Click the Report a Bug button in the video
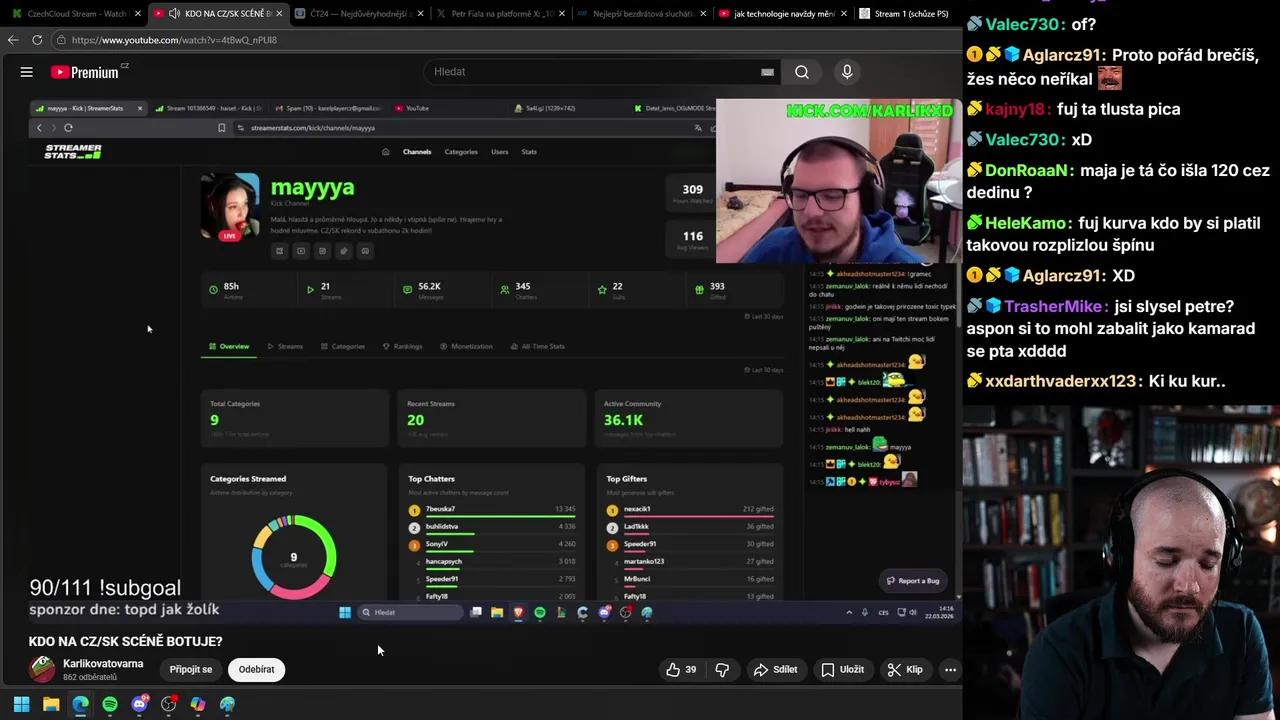Viewport: 1280px width, 720px height. pos(913,581)
